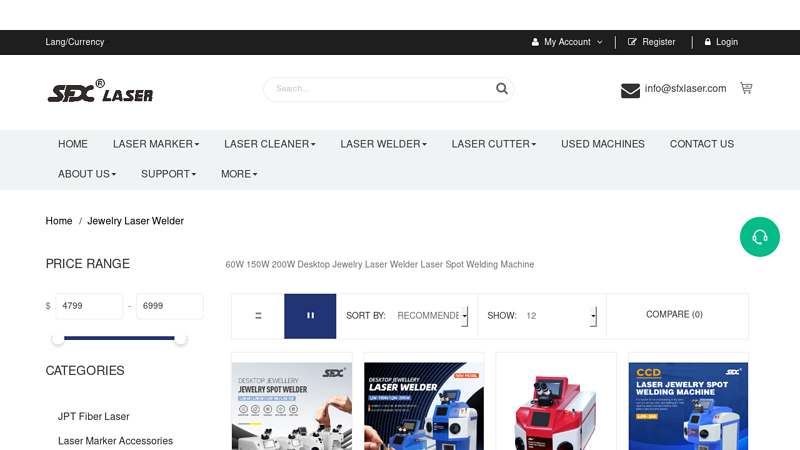Click the price range maximum slider handle
The image size is (800, 450).
pos(180,339)
